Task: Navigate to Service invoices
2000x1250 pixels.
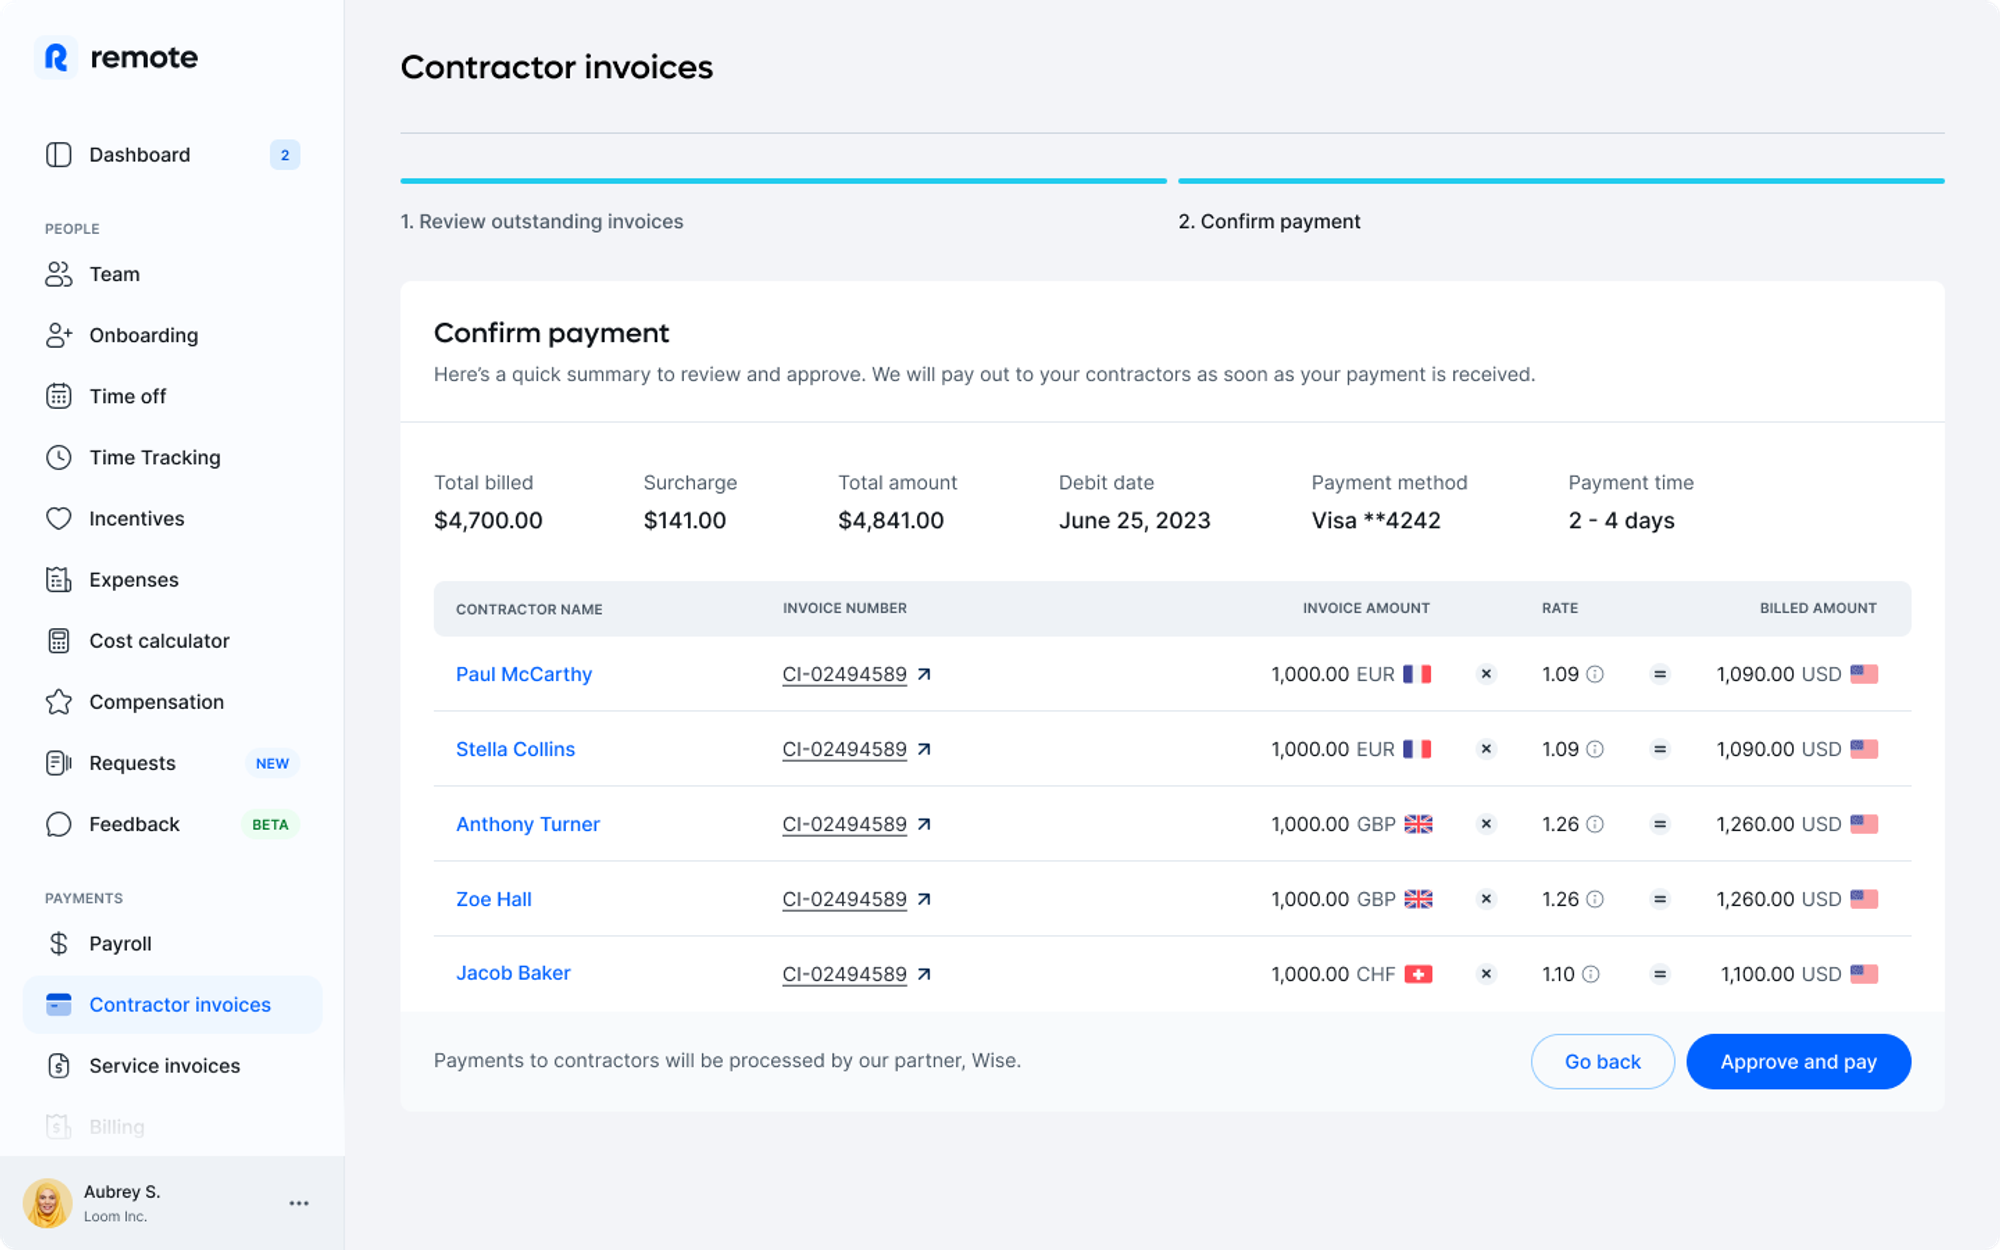Action: [164, 1065]
